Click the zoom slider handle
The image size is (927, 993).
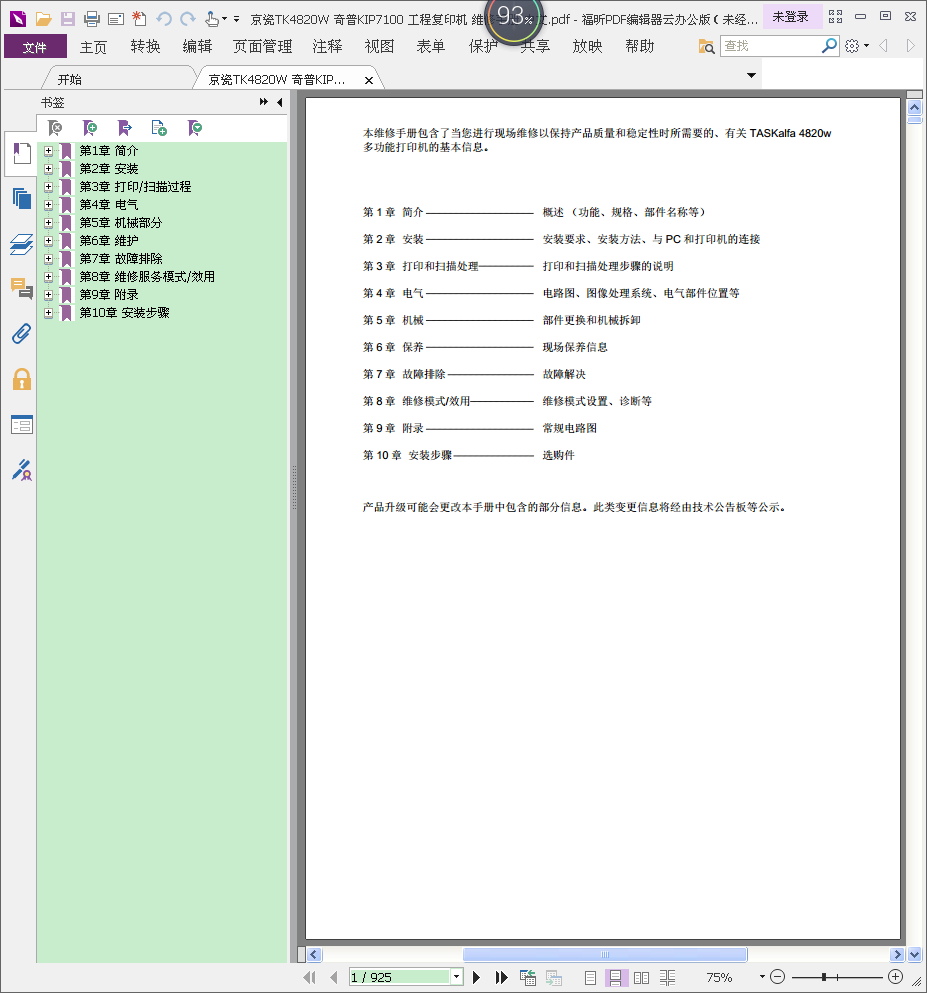(824, 977)
